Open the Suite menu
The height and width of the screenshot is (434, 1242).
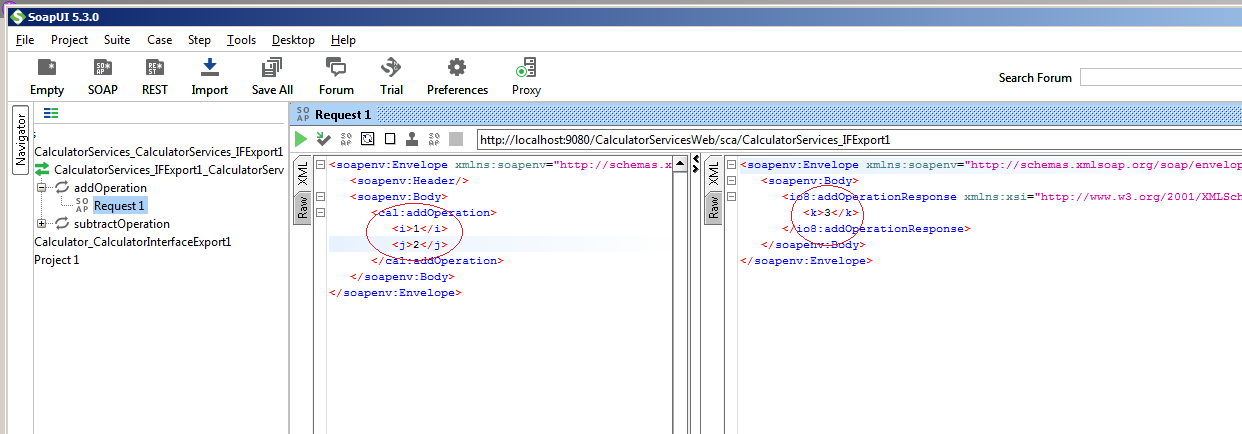pos(117,40)
